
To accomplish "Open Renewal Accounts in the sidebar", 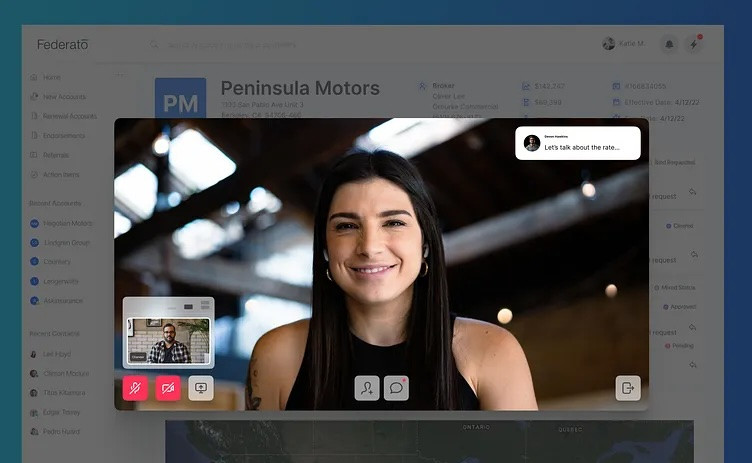I will tap(70, 116).
